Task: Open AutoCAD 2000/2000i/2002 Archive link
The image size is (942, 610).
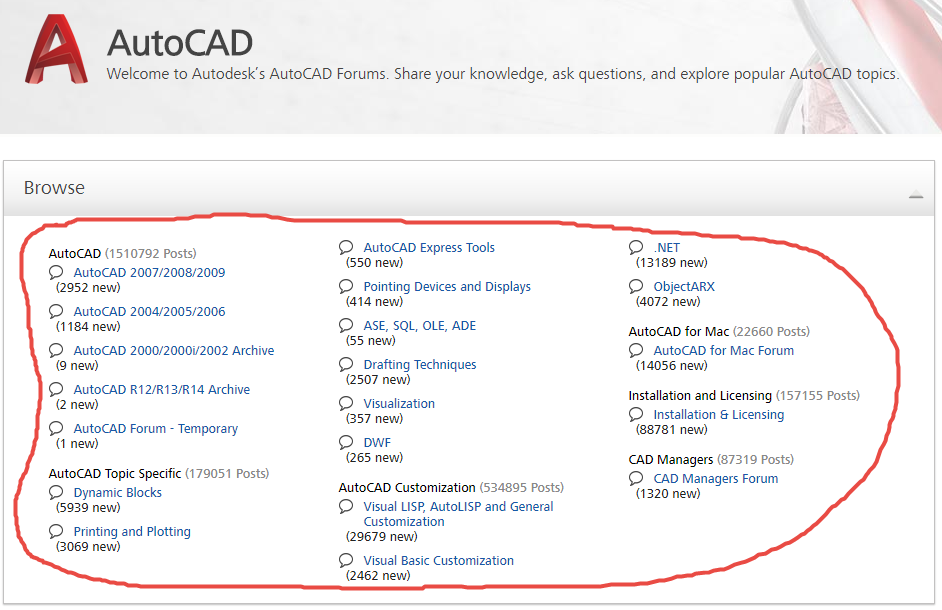Action: tap(174, 350)
